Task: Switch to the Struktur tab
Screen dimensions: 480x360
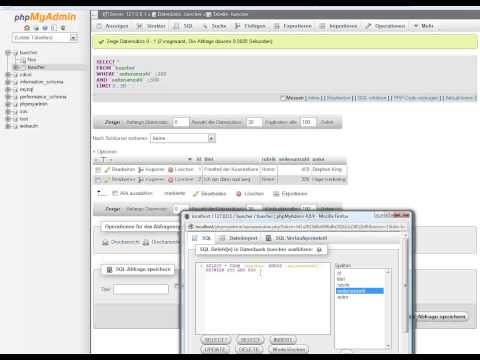Action: 151,26
